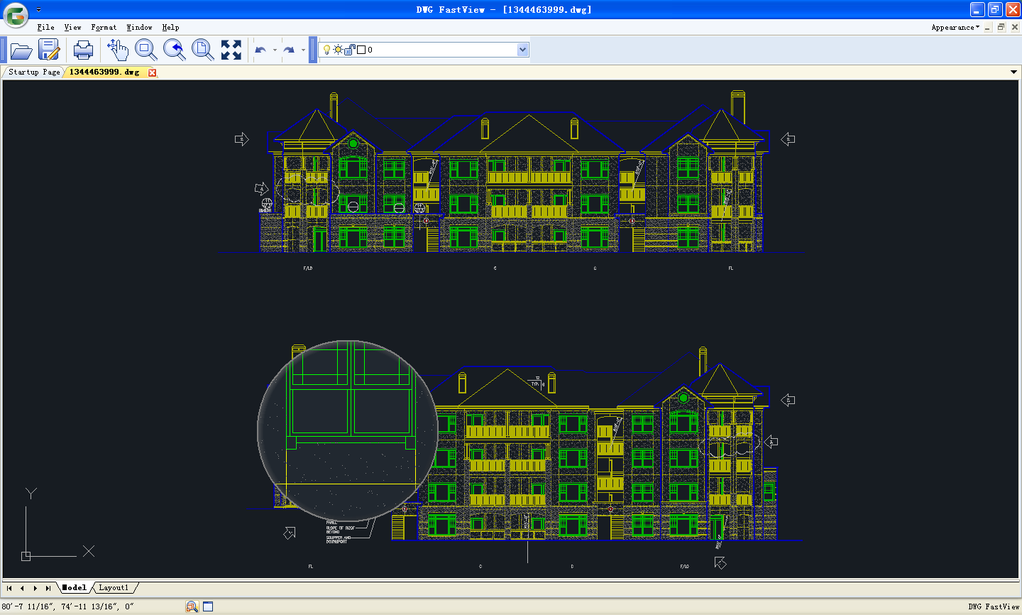Print the drawing using the printer icon
This screenshot has width=1022, height=615.
point(83,50)
